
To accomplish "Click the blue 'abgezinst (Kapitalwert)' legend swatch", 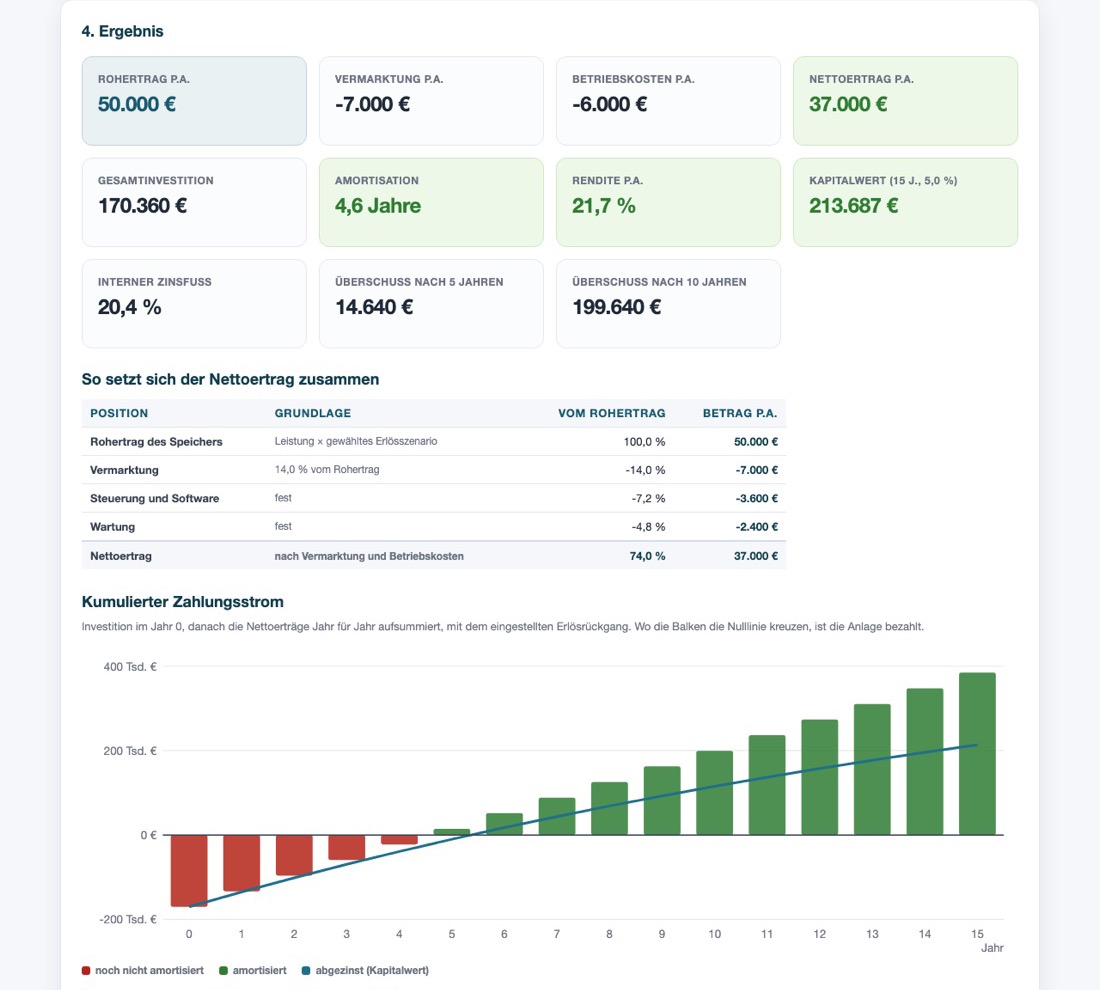I will 306,971.
